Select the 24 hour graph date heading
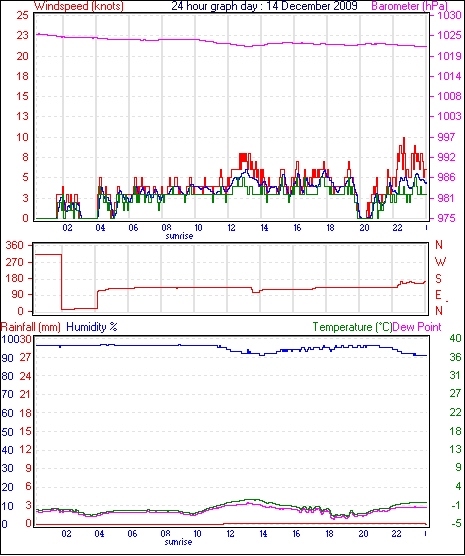The height and width of the screenshot is (556, 465). click(x=264, y=6)
